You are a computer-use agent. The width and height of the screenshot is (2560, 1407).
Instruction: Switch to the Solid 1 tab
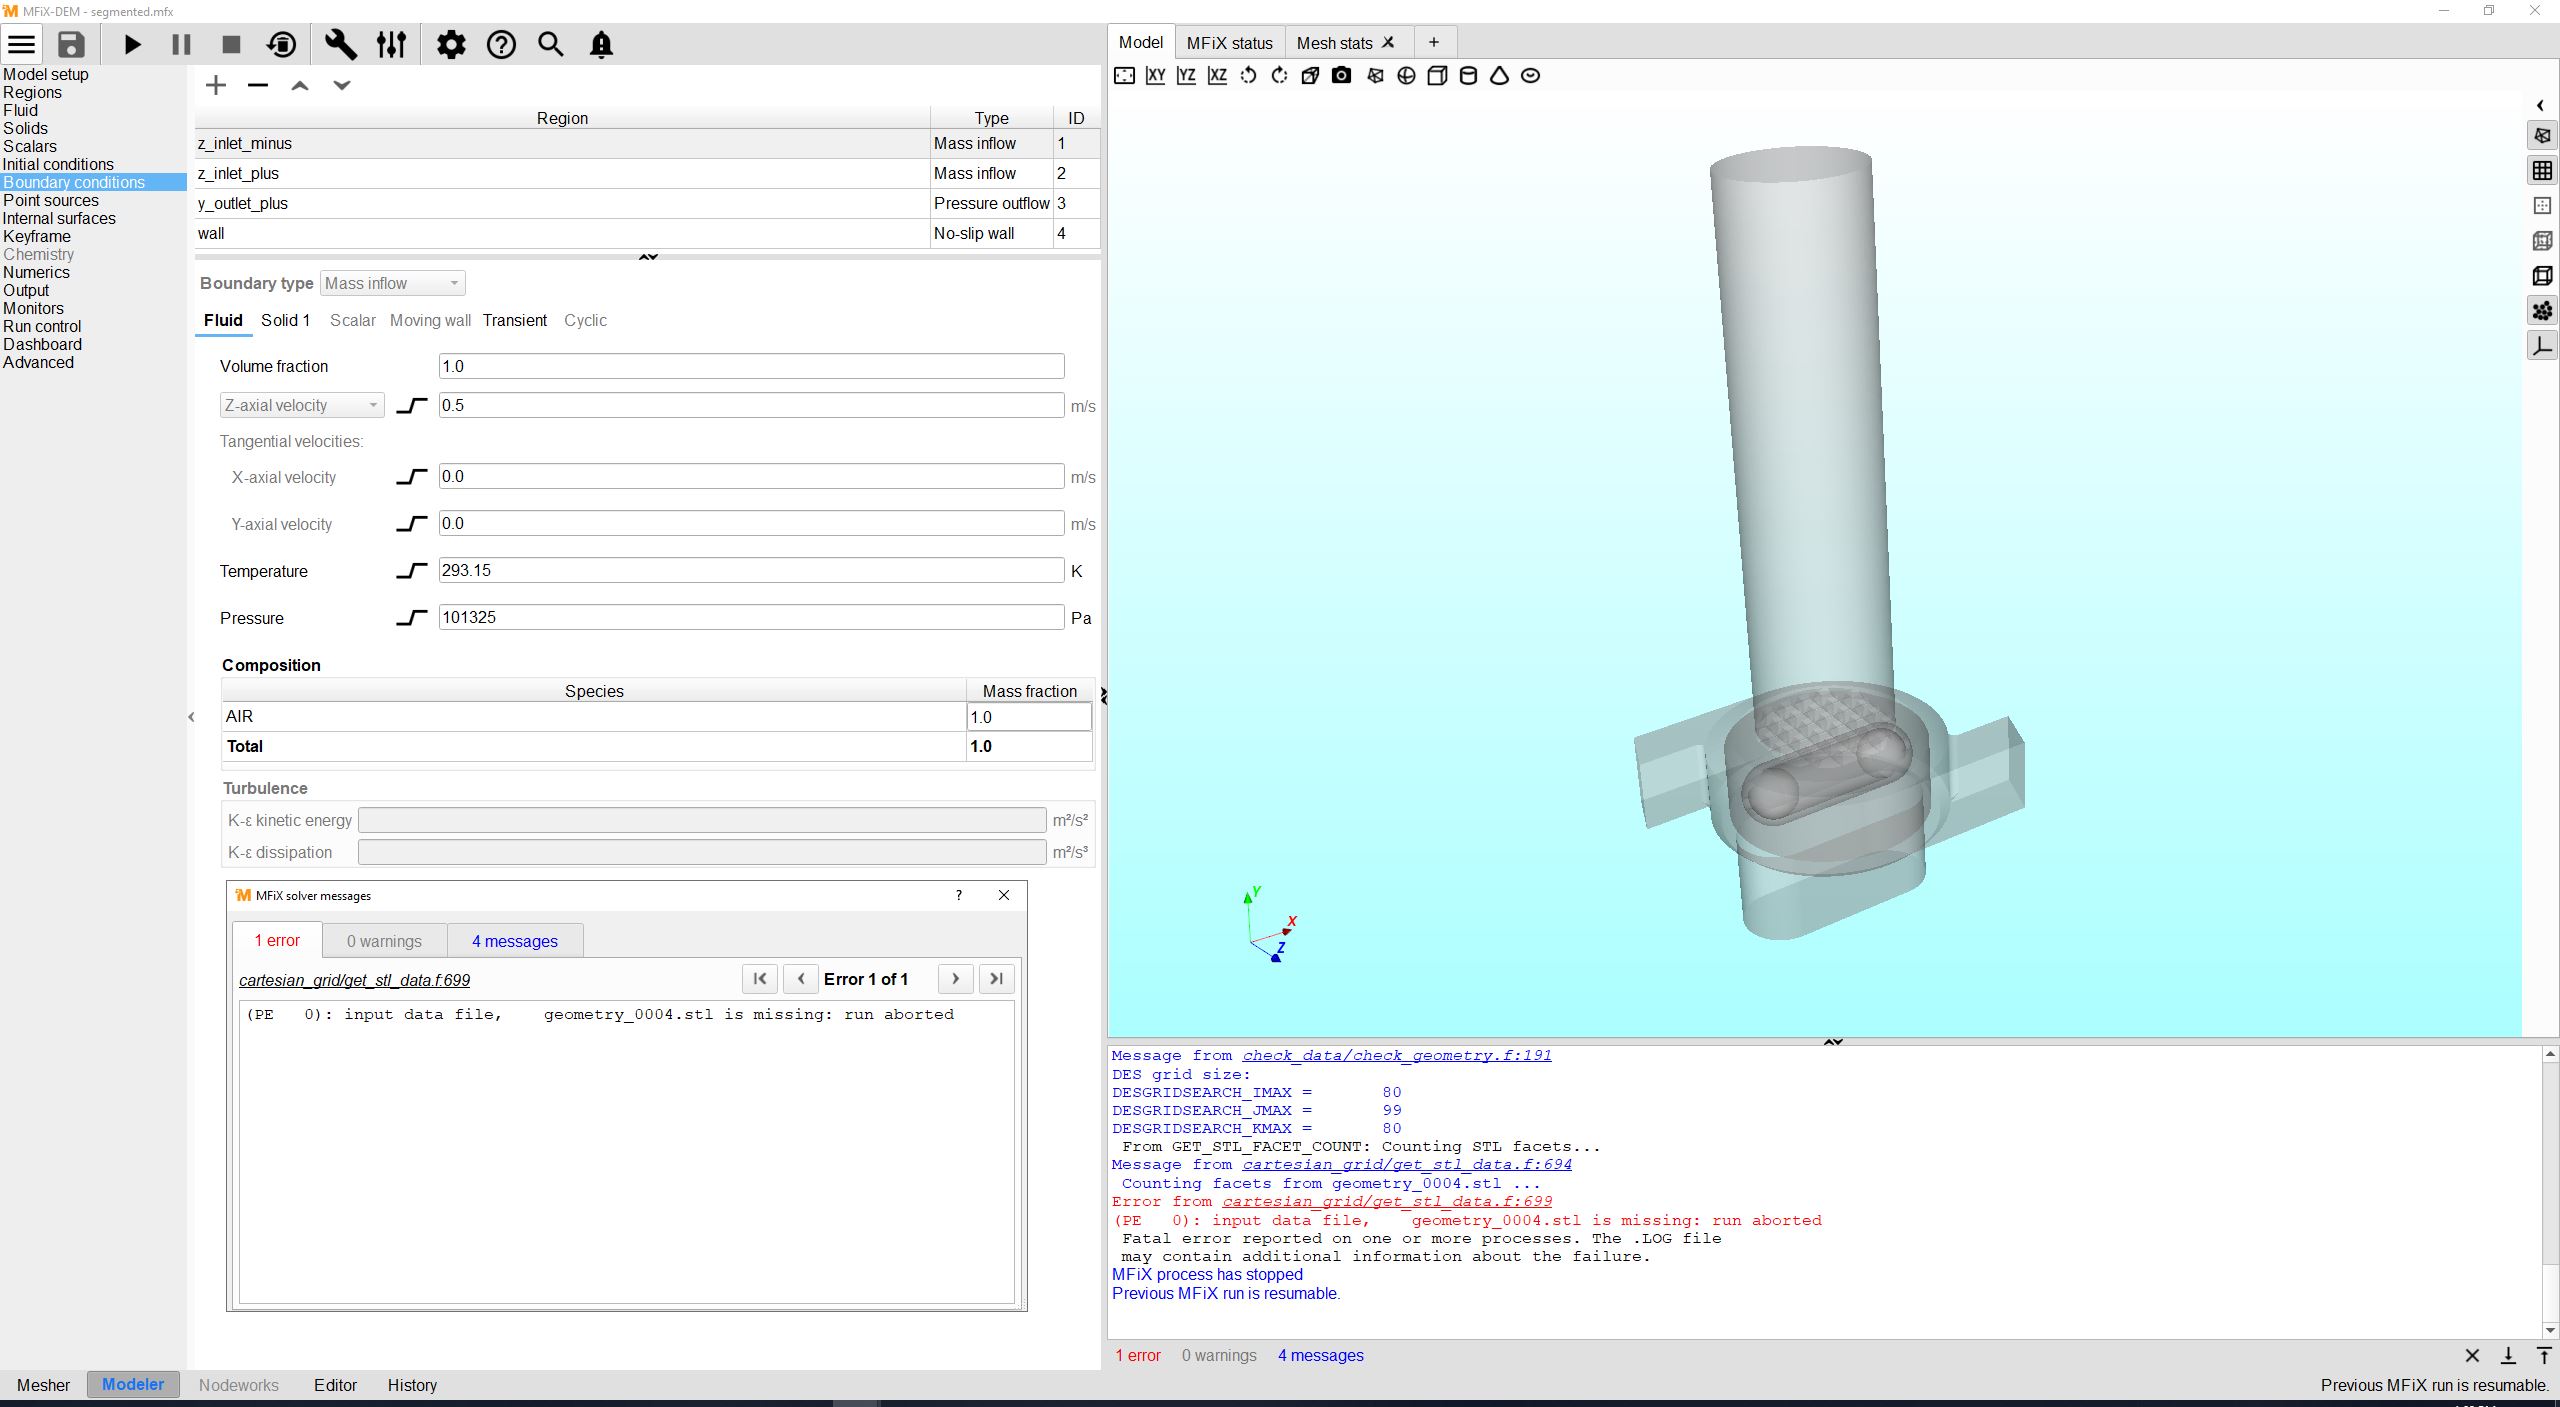click(x=285, y=321)
